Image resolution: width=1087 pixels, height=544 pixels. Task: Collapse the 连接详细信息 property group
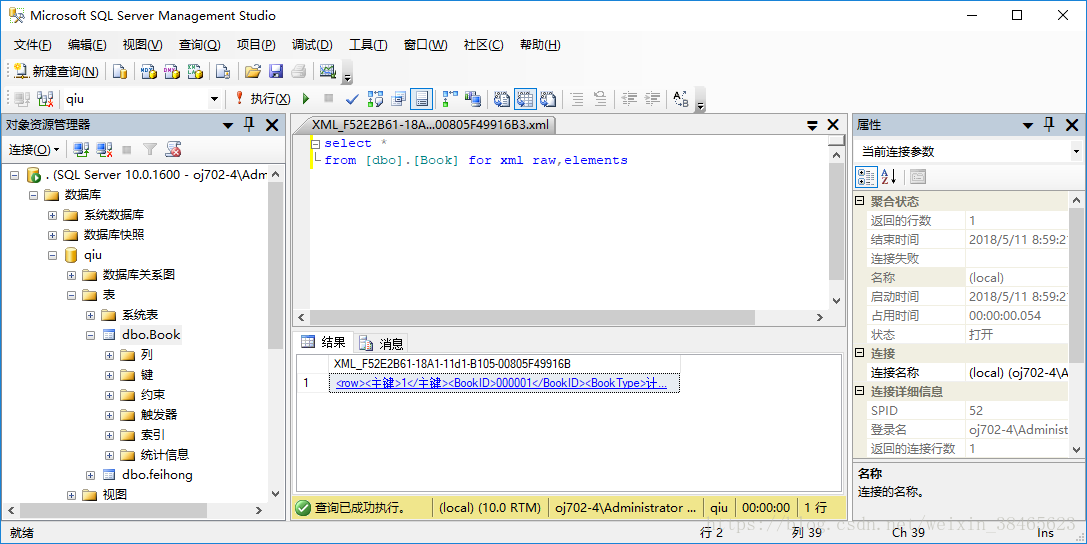860,391
